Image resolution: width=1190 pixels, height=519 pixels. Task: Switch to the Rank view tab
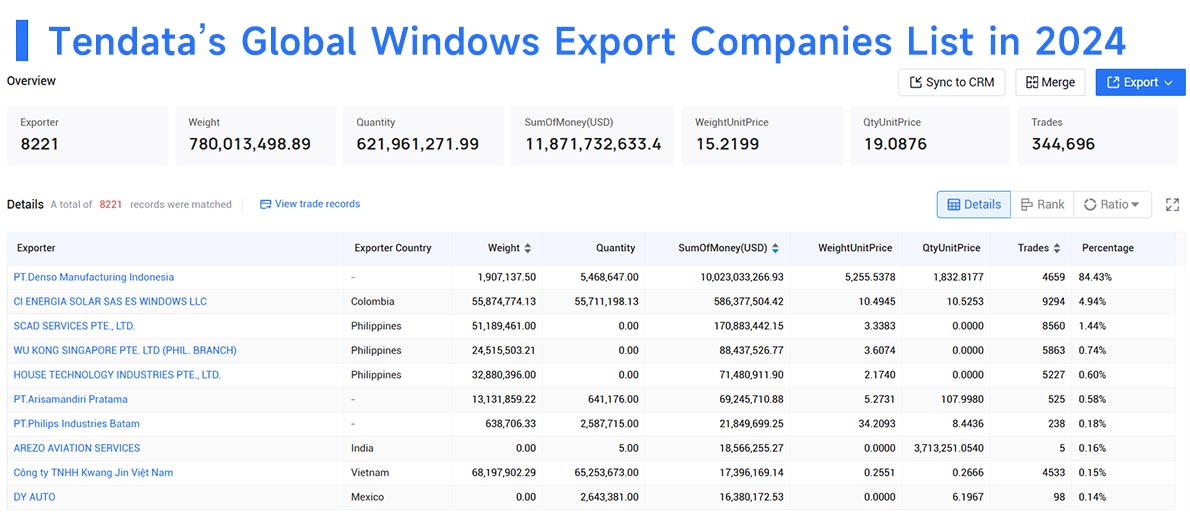[x=1042, y=204]
